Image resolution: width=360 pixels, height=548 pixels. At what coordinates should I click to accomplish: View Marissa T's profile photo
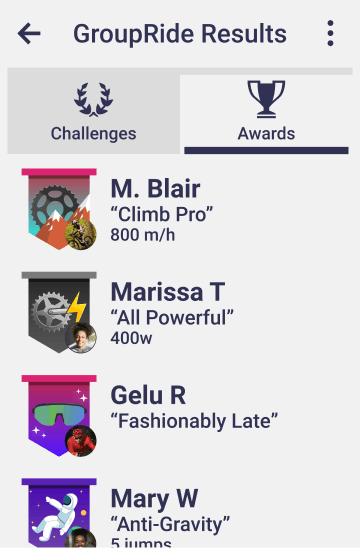pyautogui.click(x=81, y=338)
